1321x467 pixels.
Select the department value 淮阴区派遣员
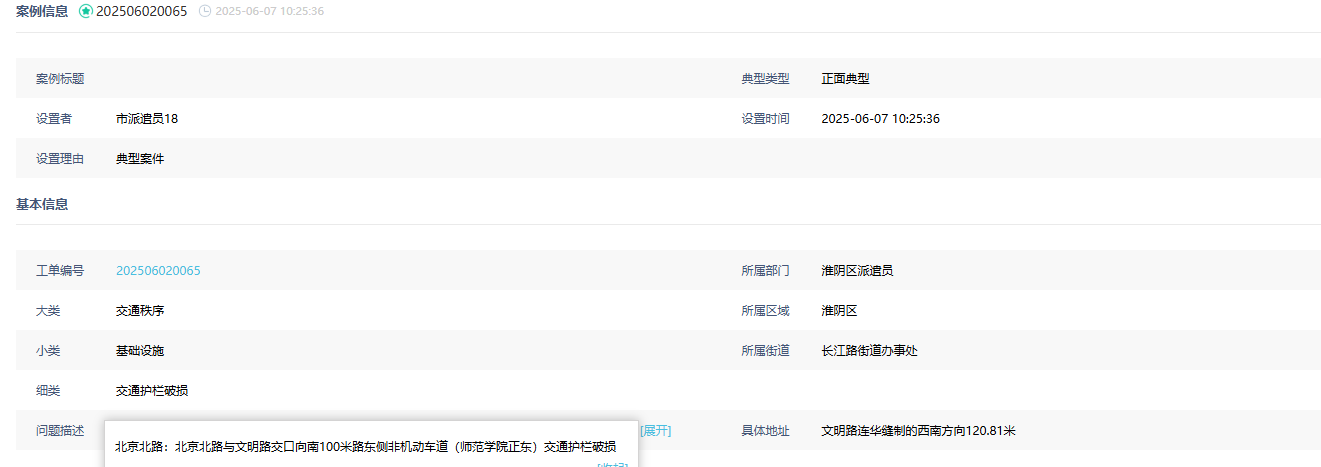click(858, 271)
